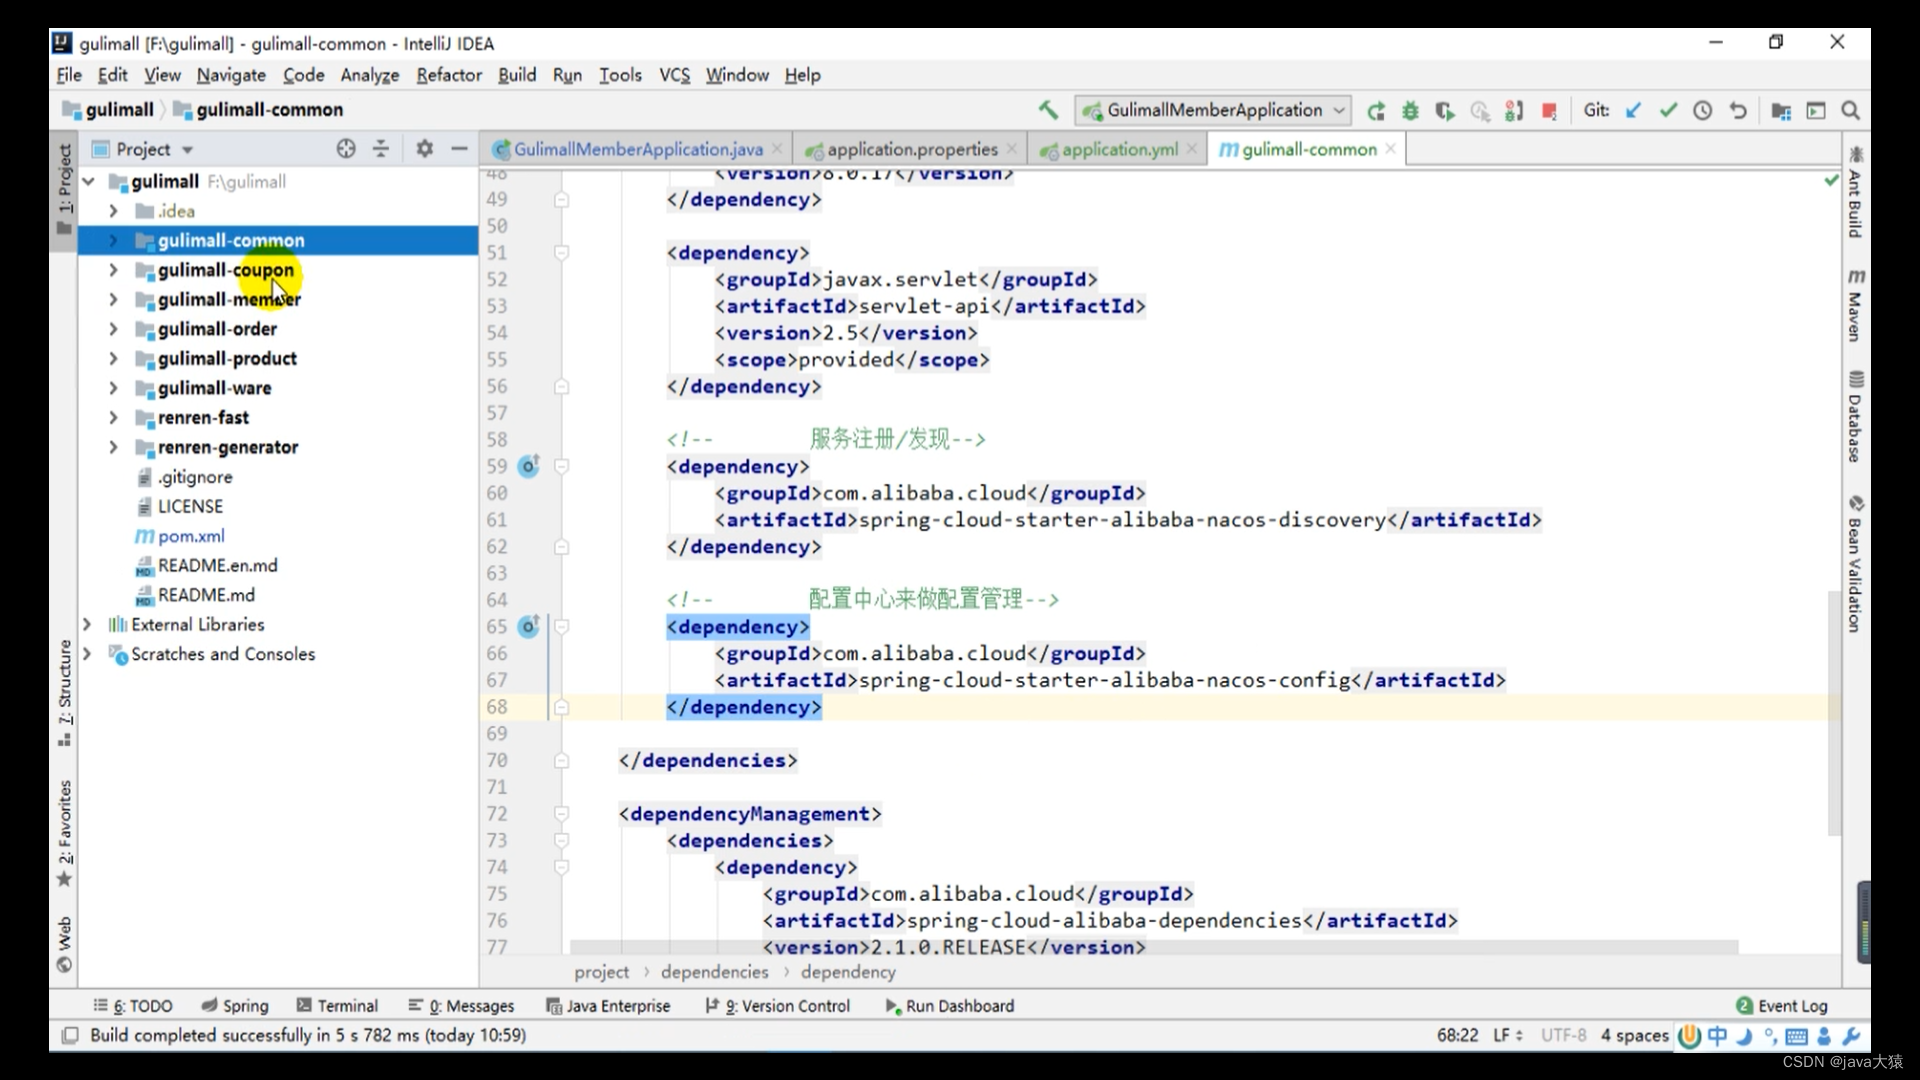Viewport: 1920px width, 1080px height.
Task: Select pom.xml in the project tree
Action: pos(191,536)
